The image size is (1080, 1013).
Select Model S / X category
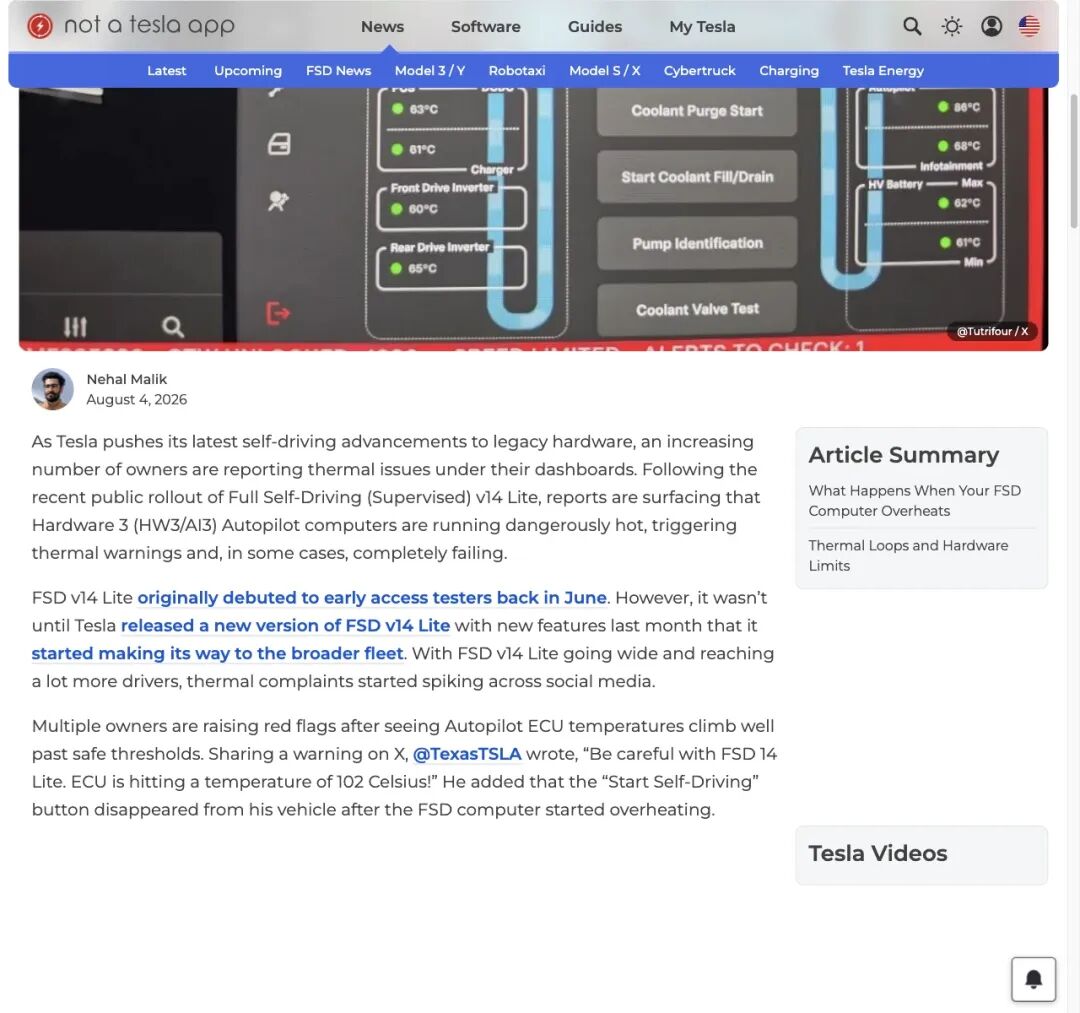coord(604,70)
